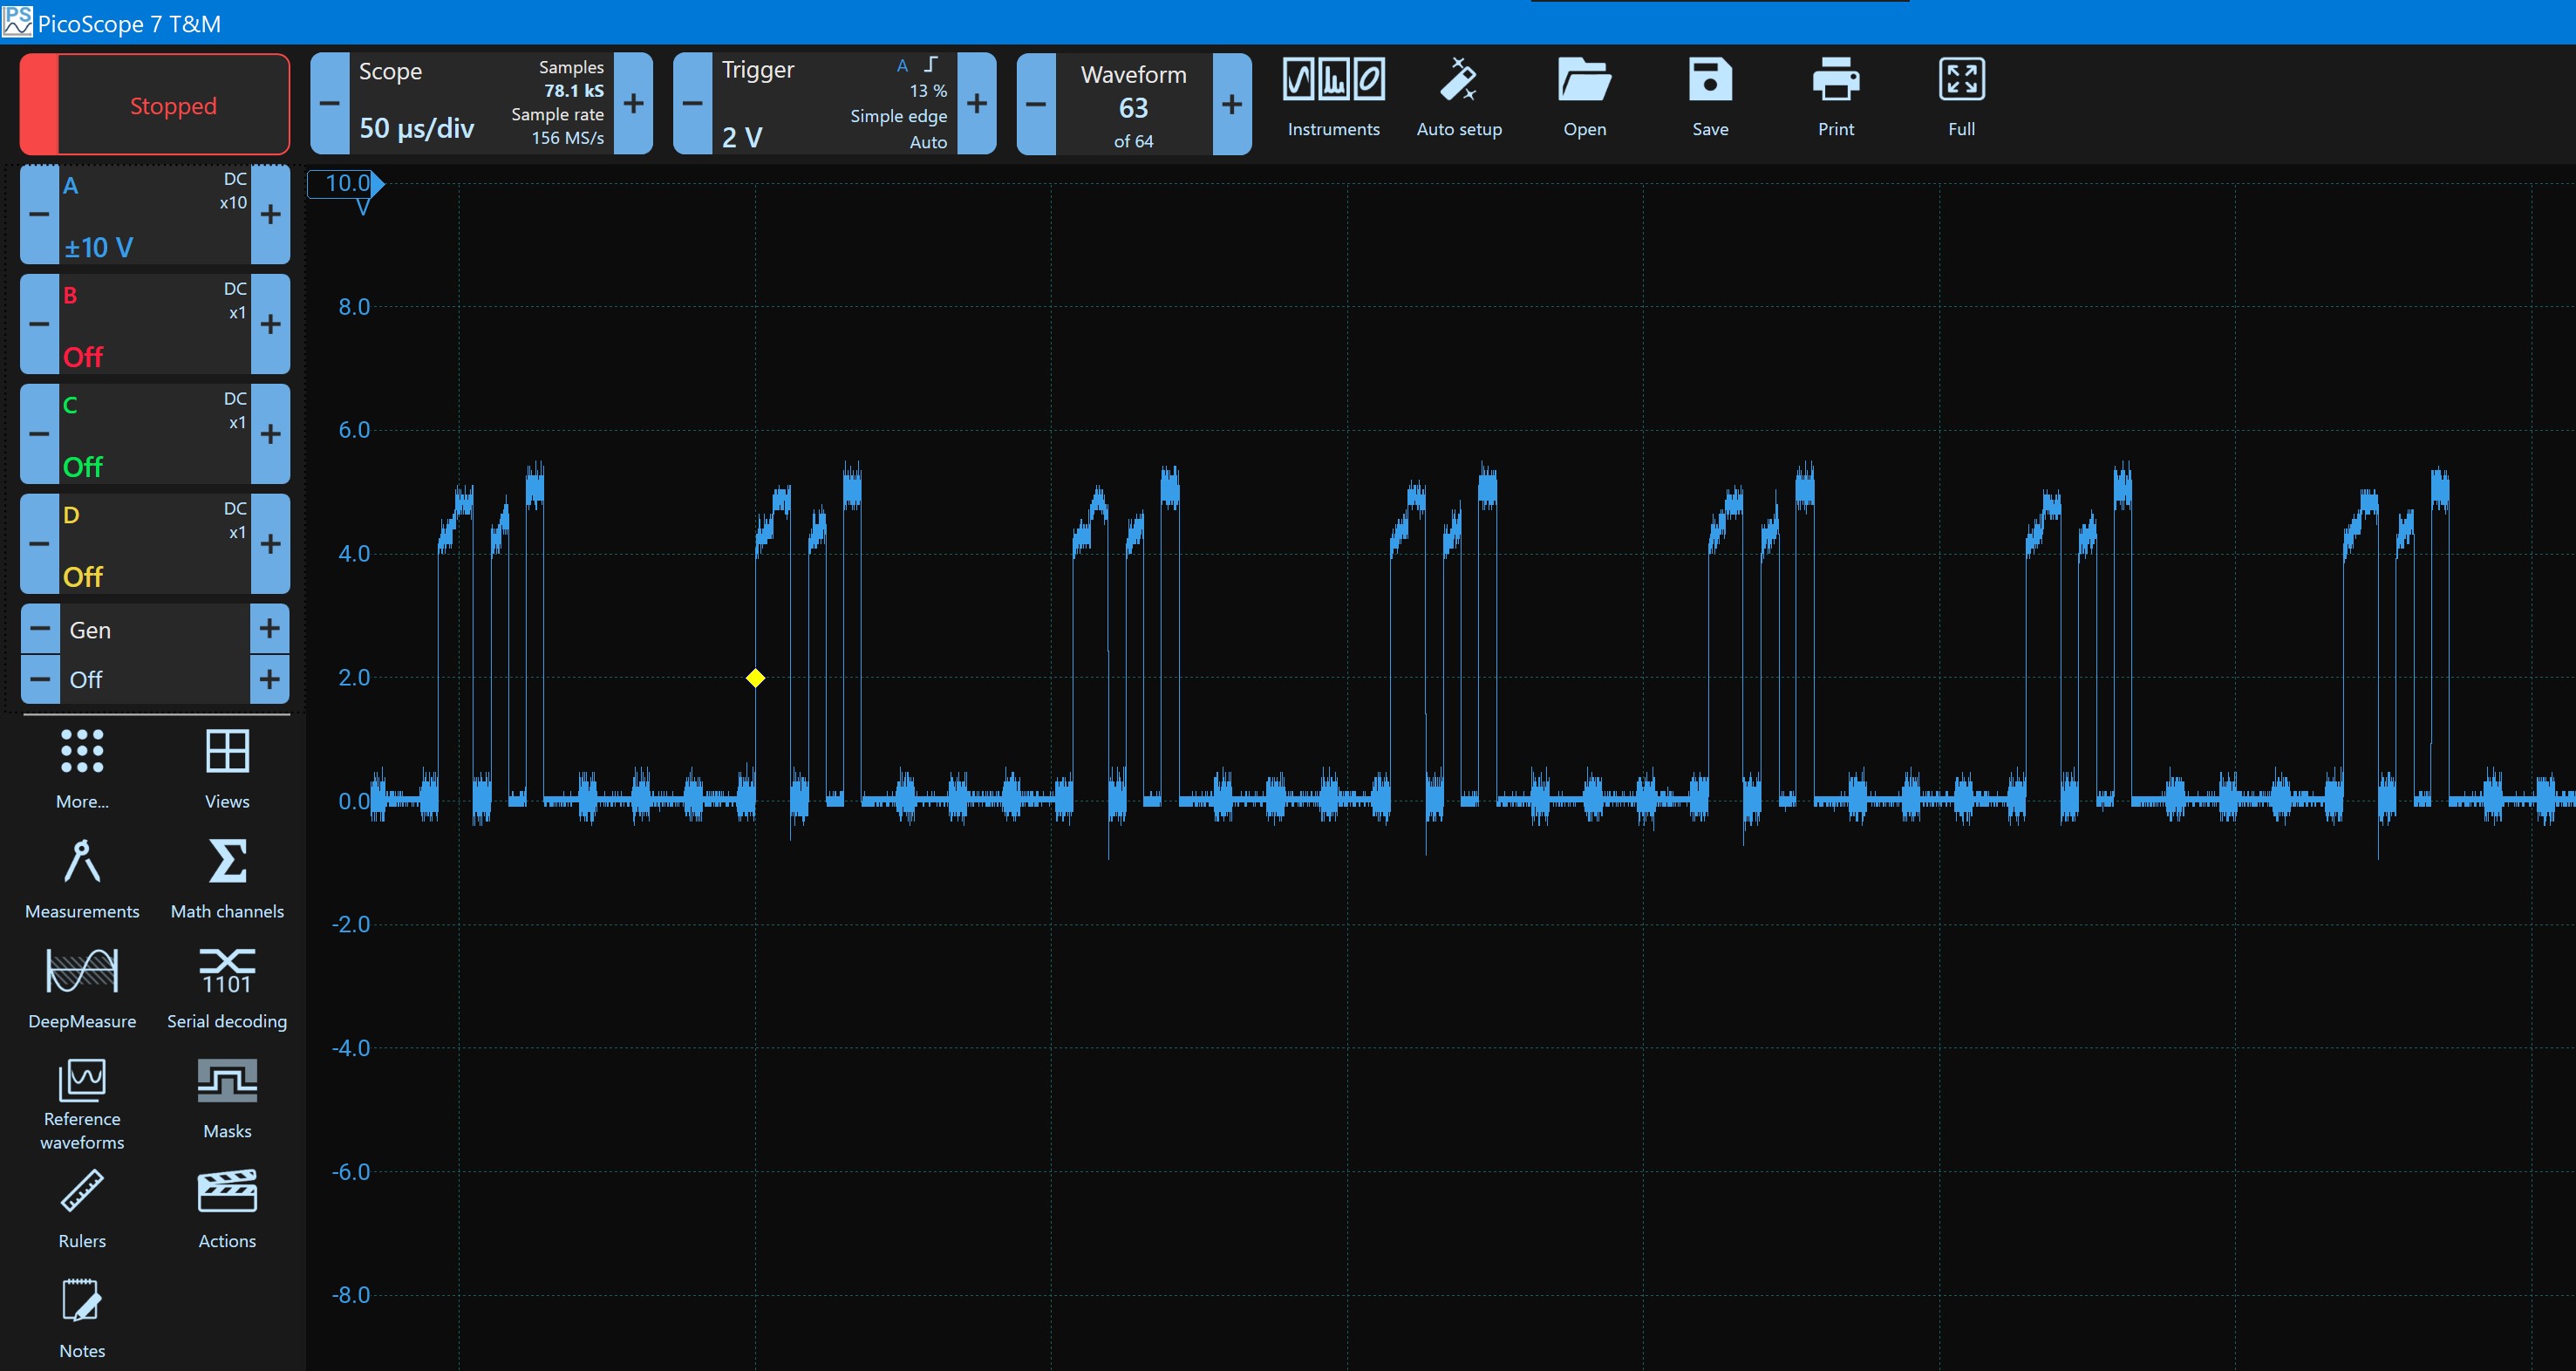This screenshot has height=1371, width=2576.
Task: Decrease channel B range with minus
Action: click(x=39, y=325)
